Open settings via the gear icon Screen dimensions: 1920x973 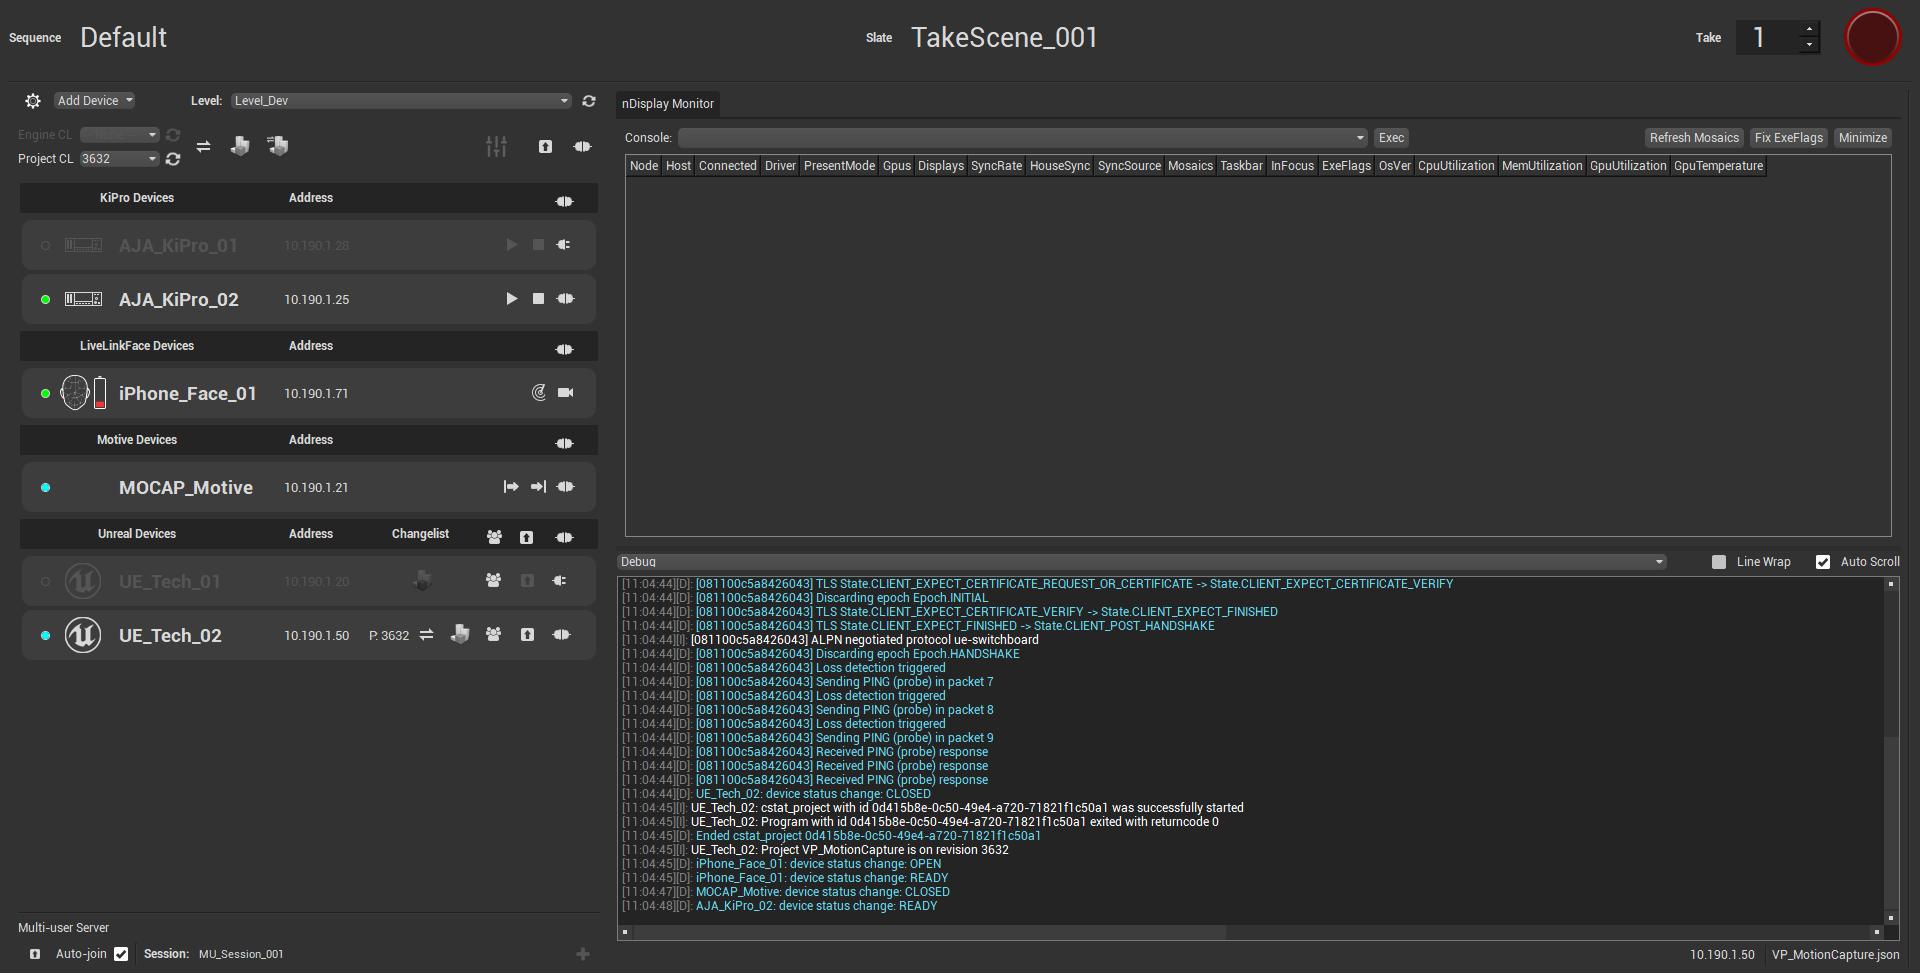point(33,101)
